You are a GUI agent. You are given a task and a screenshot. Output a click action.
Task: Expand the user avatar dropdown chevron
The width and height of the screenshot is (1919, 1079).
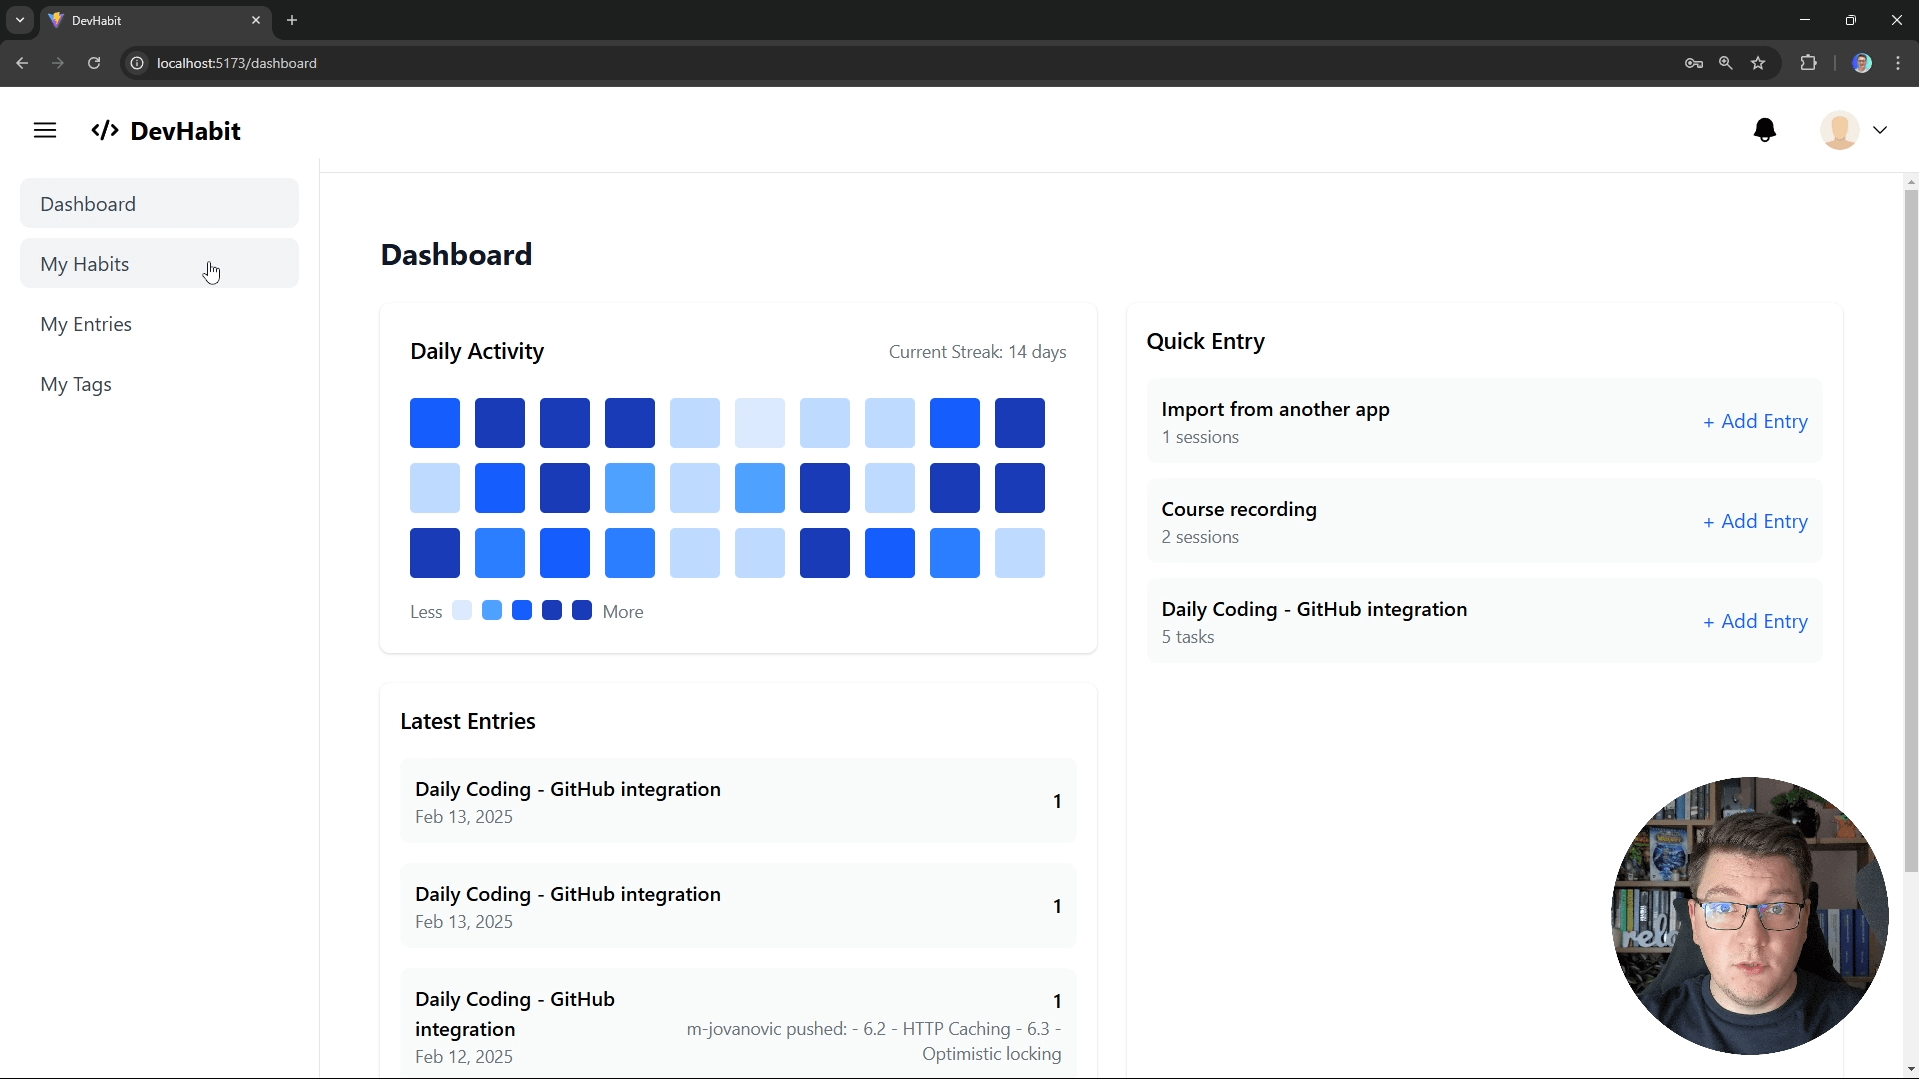[x=1880, y=130]
